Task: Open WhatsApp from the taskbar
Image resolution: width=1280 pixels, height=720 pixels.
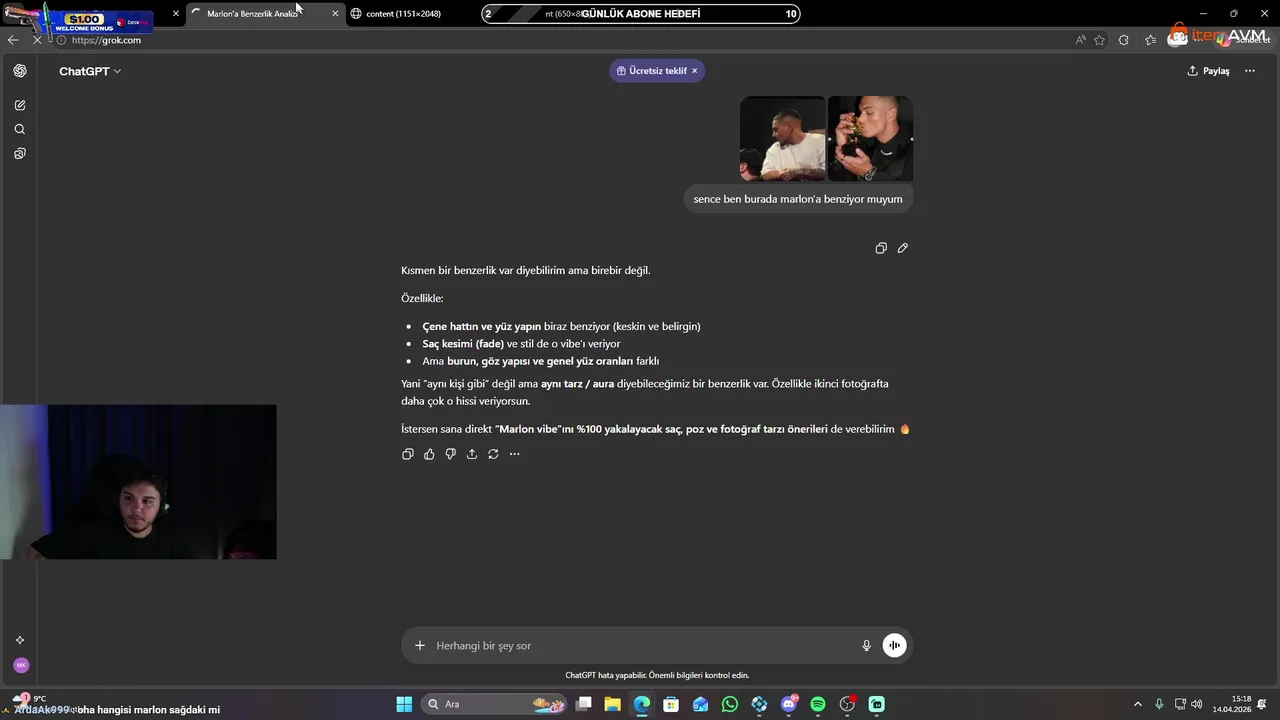Action: [x=730, y=704]
